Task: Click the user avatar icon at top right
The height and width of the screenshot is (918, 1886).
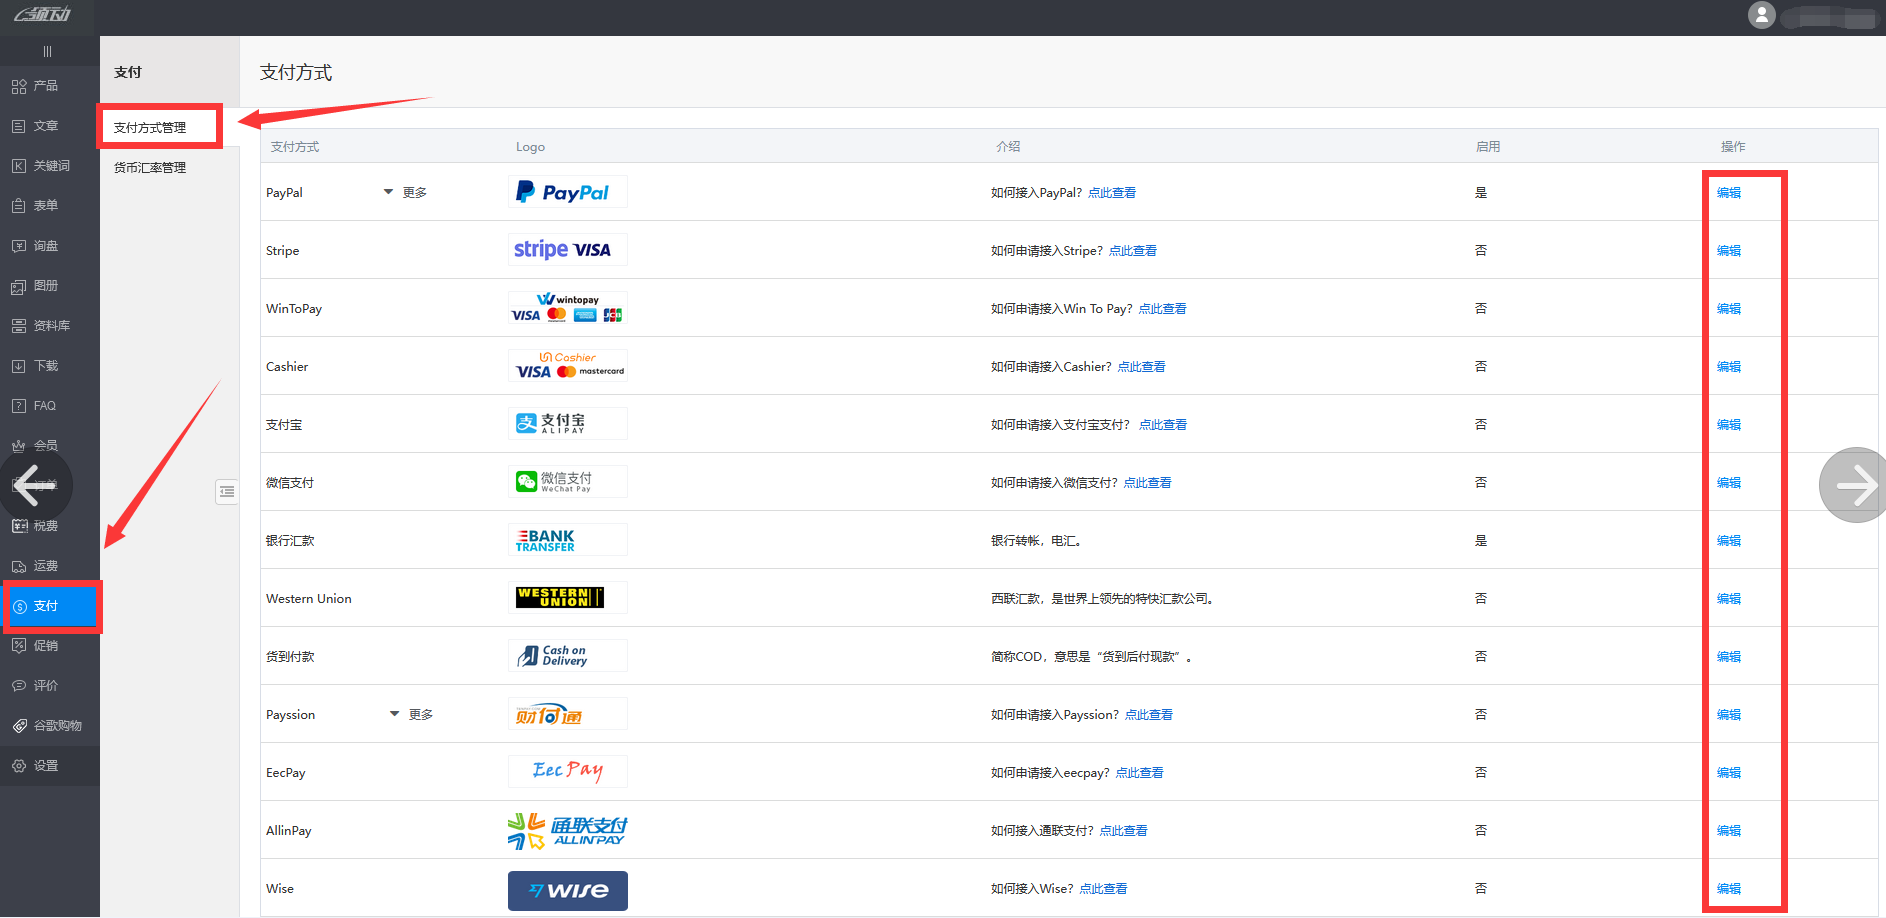Action: pyautogui.click(x=1761, y=15)
